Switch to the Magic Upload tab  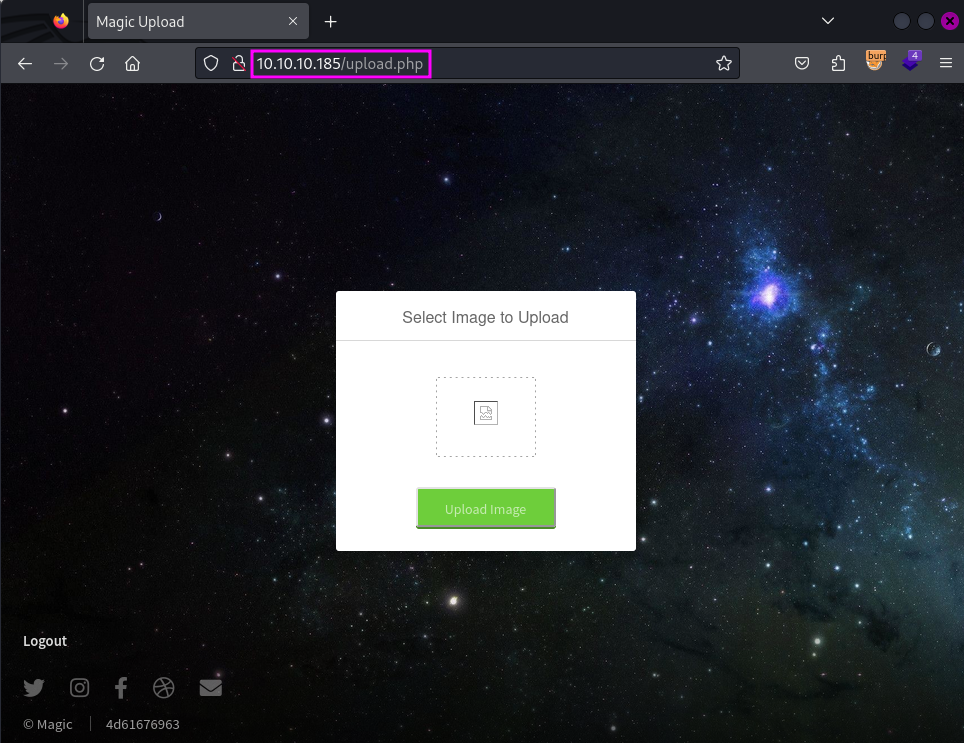click(198, 22)
